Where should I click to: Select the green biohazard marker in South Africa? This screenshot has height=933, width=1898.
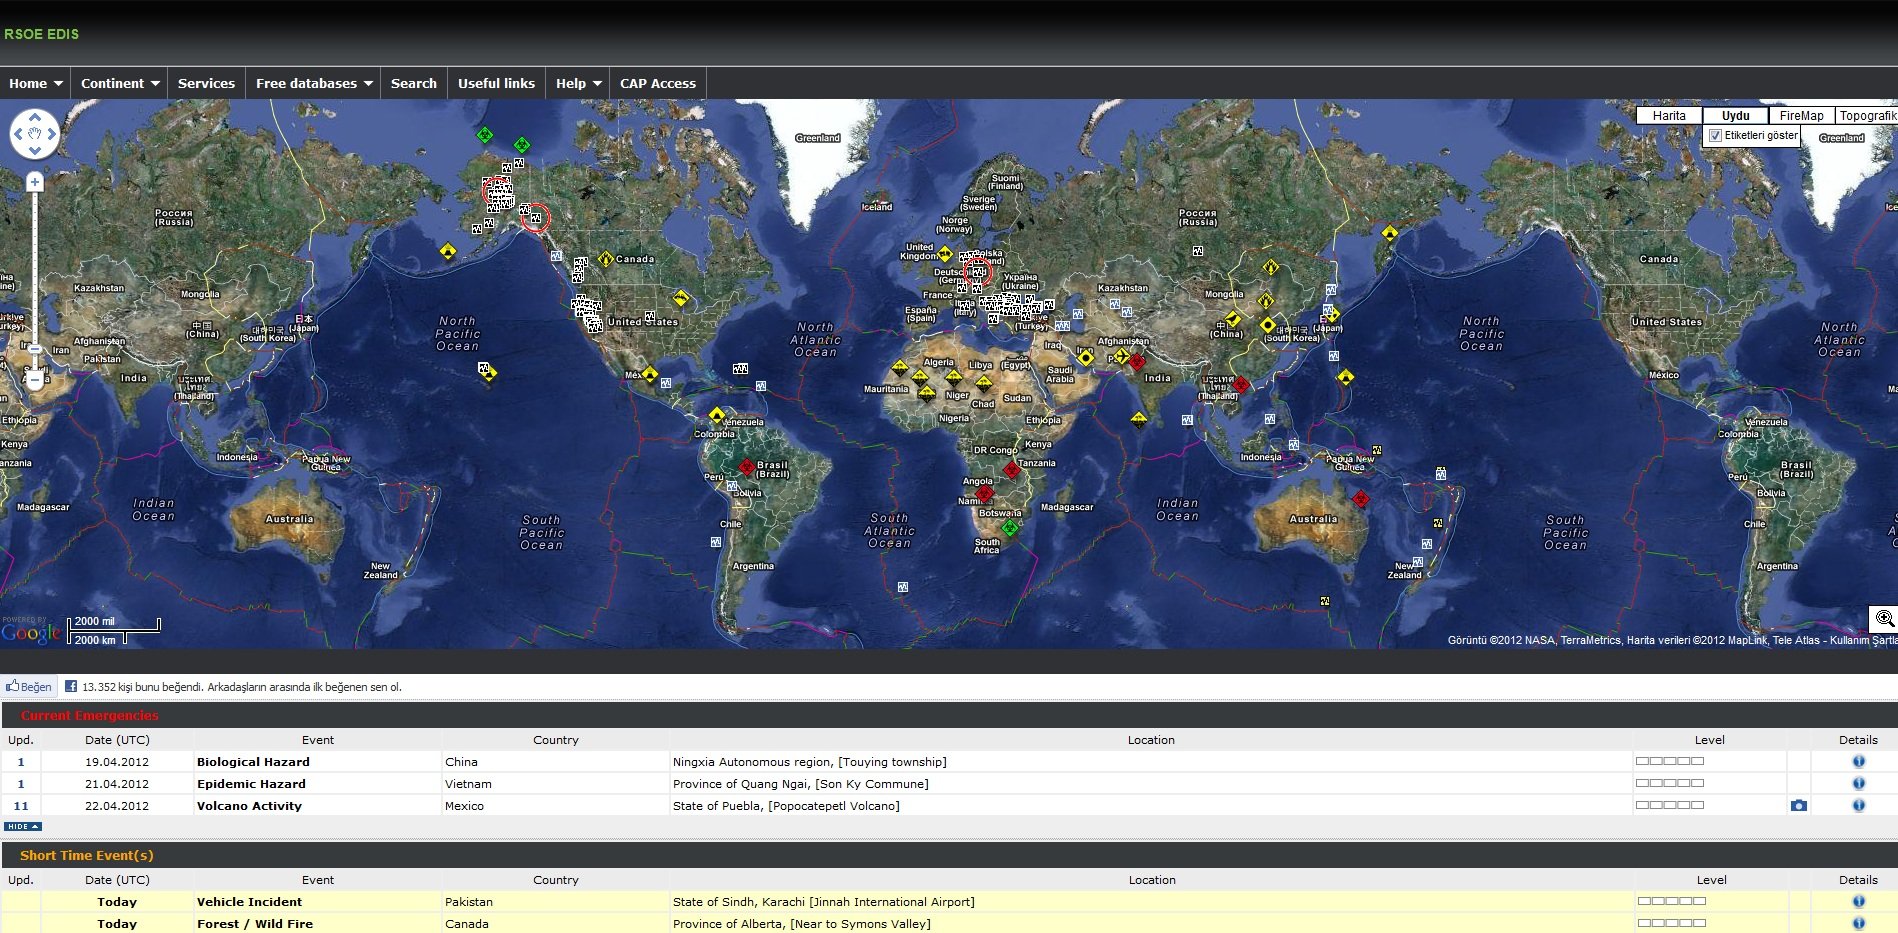[x=1010, y=527]
